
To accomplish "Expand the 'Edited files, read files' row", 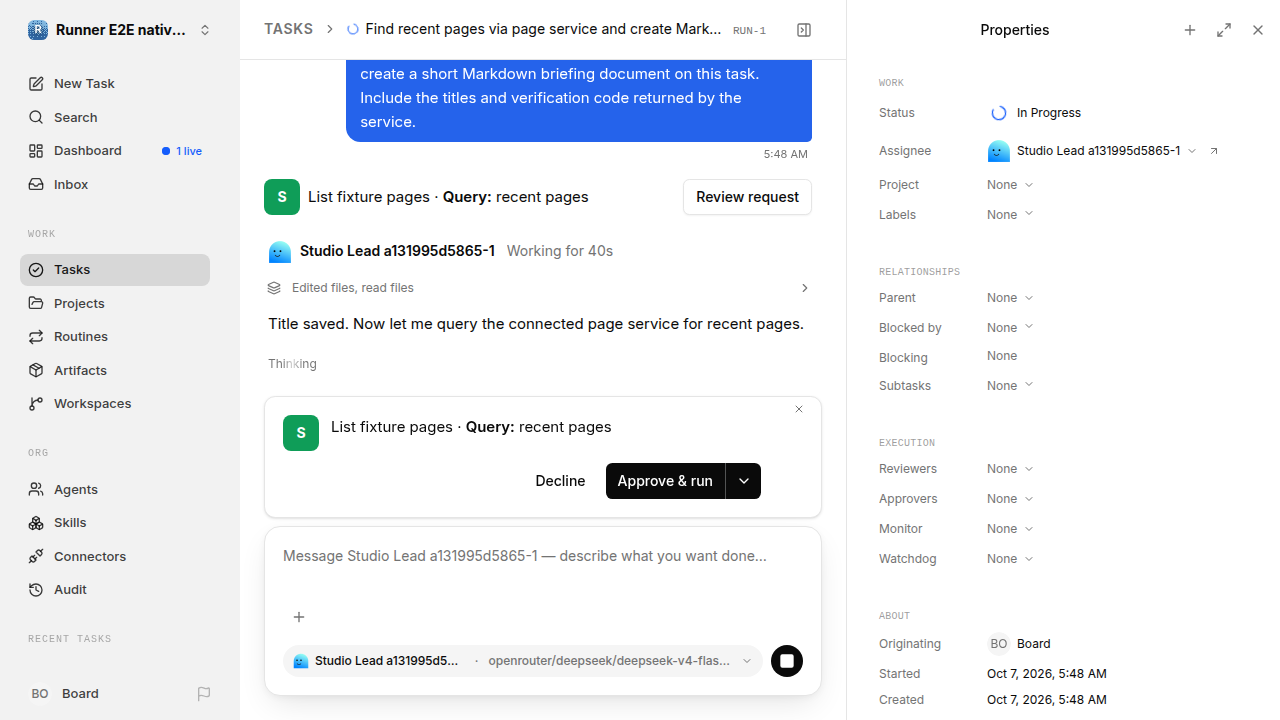I will tap(538, 288).
